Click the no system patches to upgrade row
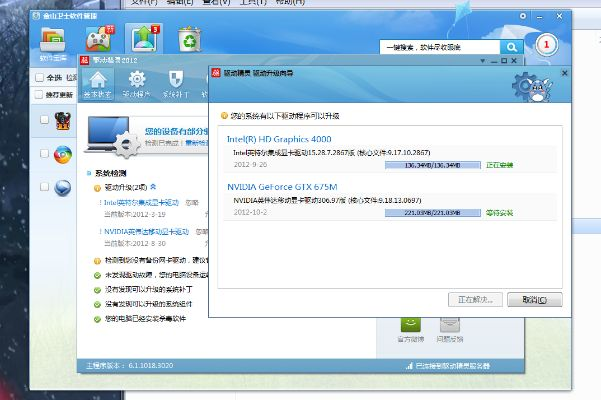This screenshot has width=601, height=400. (x=149, y=289)
